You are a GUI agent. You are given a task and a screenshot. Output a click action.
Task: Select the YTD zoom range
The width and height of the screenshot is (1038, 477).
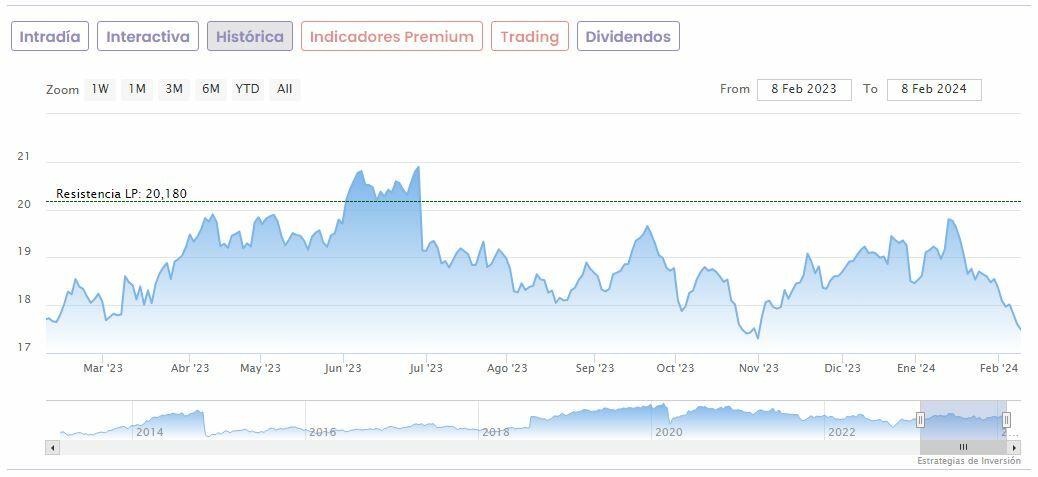click(247, 89)
